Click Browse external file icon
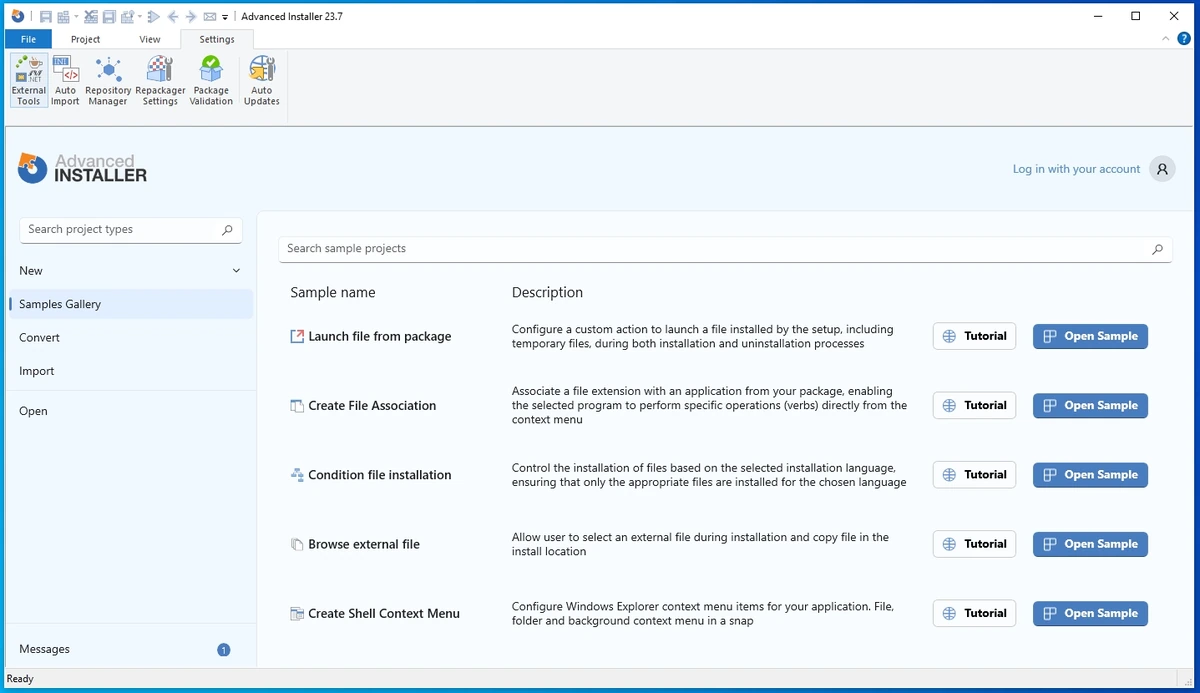Image resolution: width=1200 pixels, height=693 pixels. click(297, 545)
